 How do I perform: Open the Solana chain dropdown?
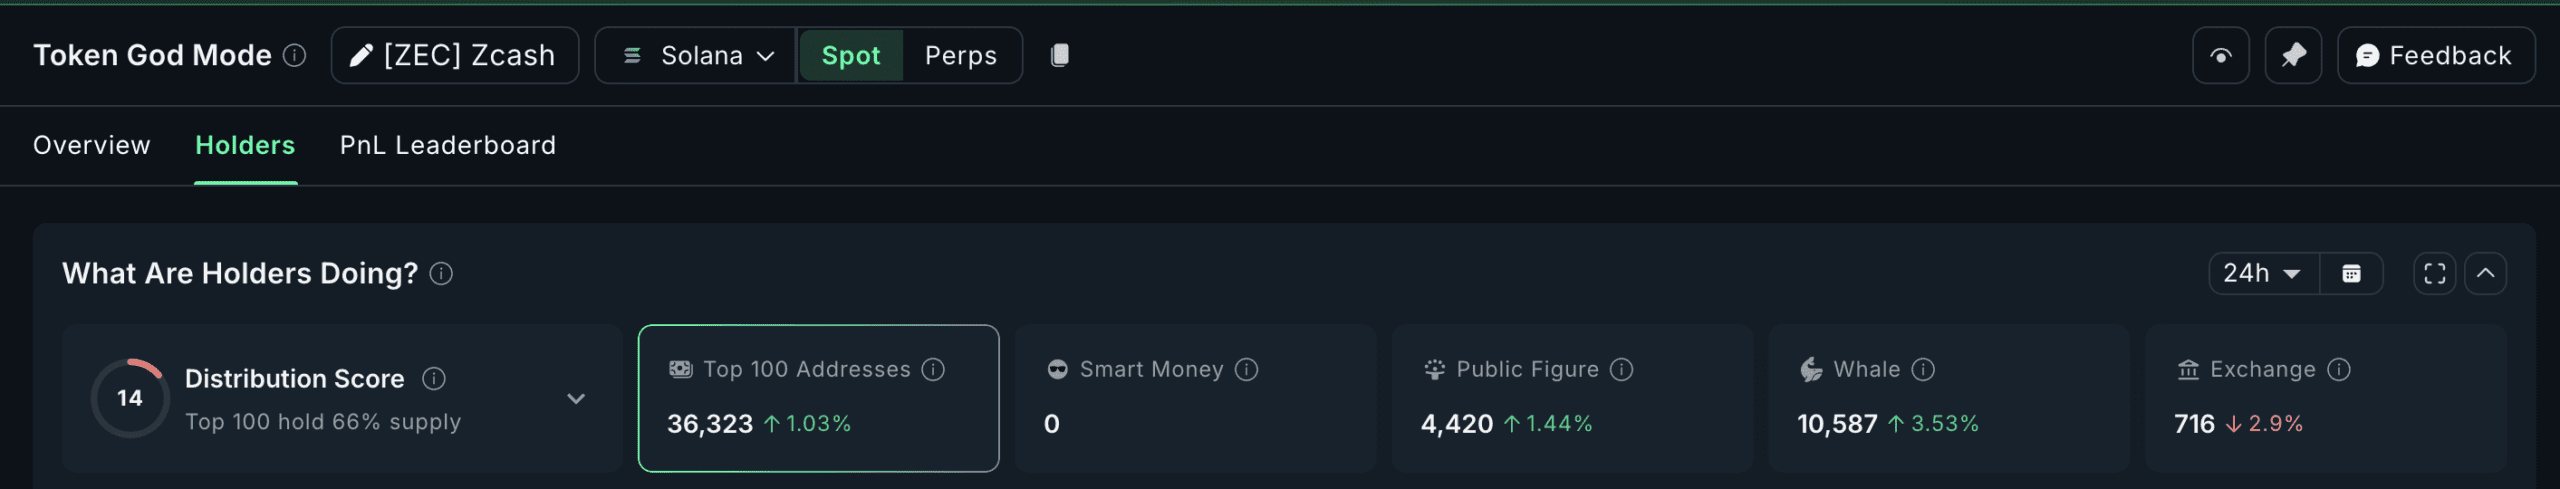point(697,56)
